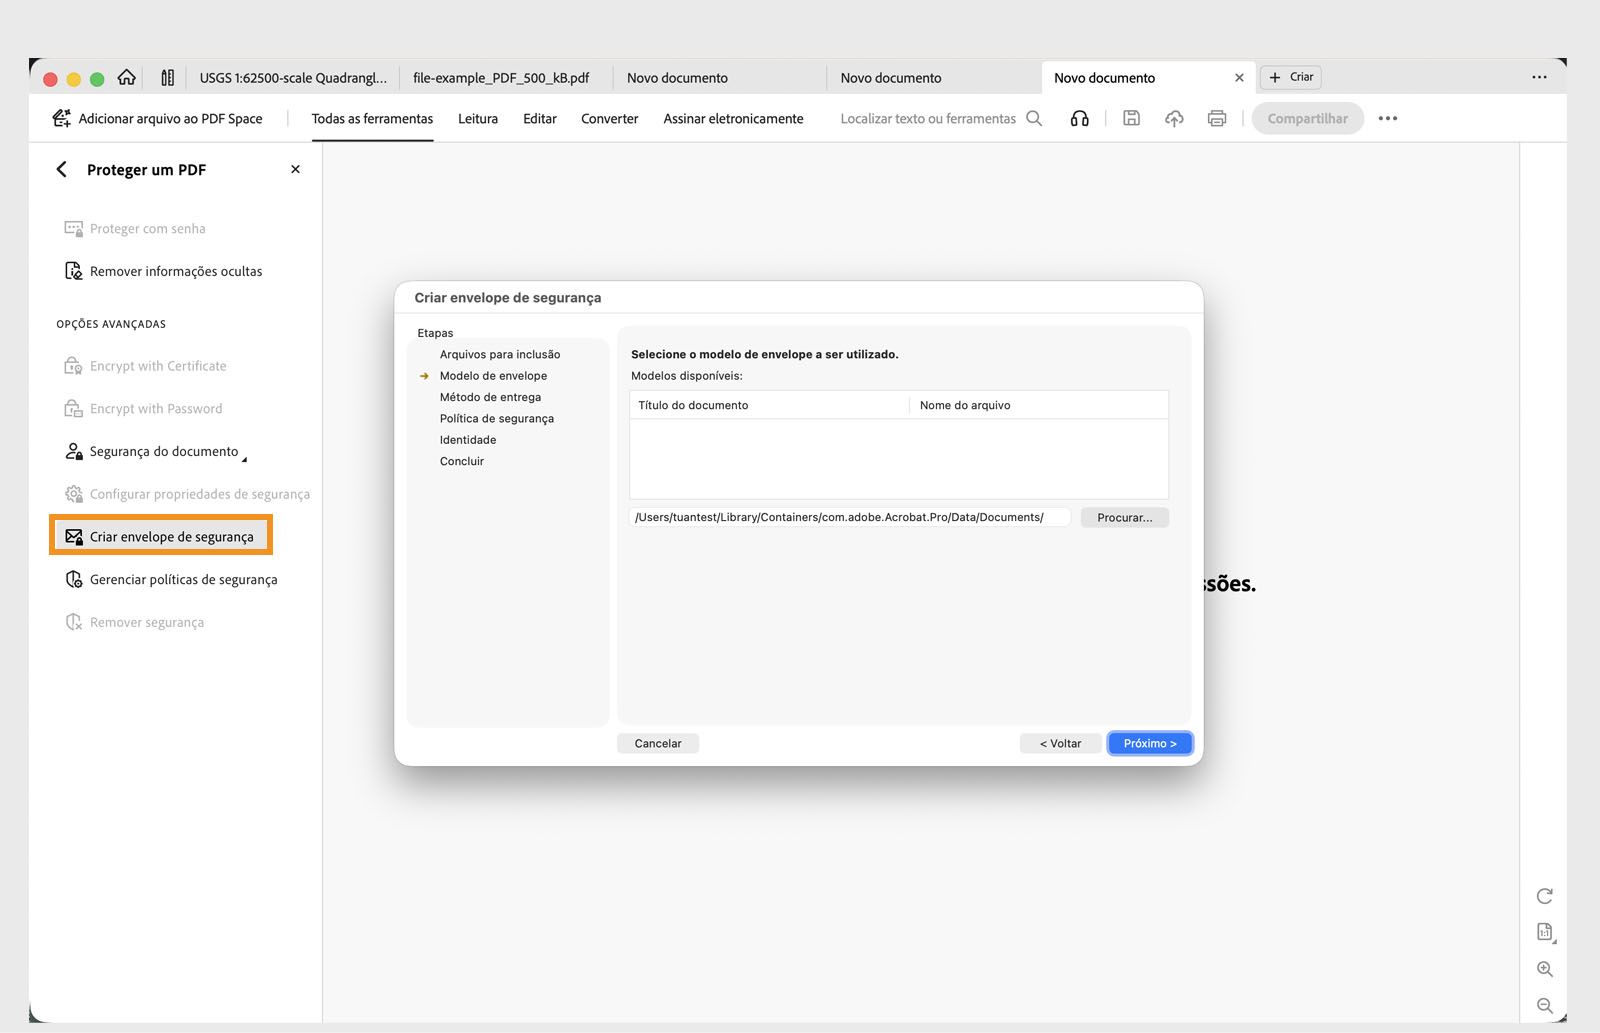Click the Localizar texto ou ferramentas search field
The width and height of the screenshot is (1600, 1033).
928,118
